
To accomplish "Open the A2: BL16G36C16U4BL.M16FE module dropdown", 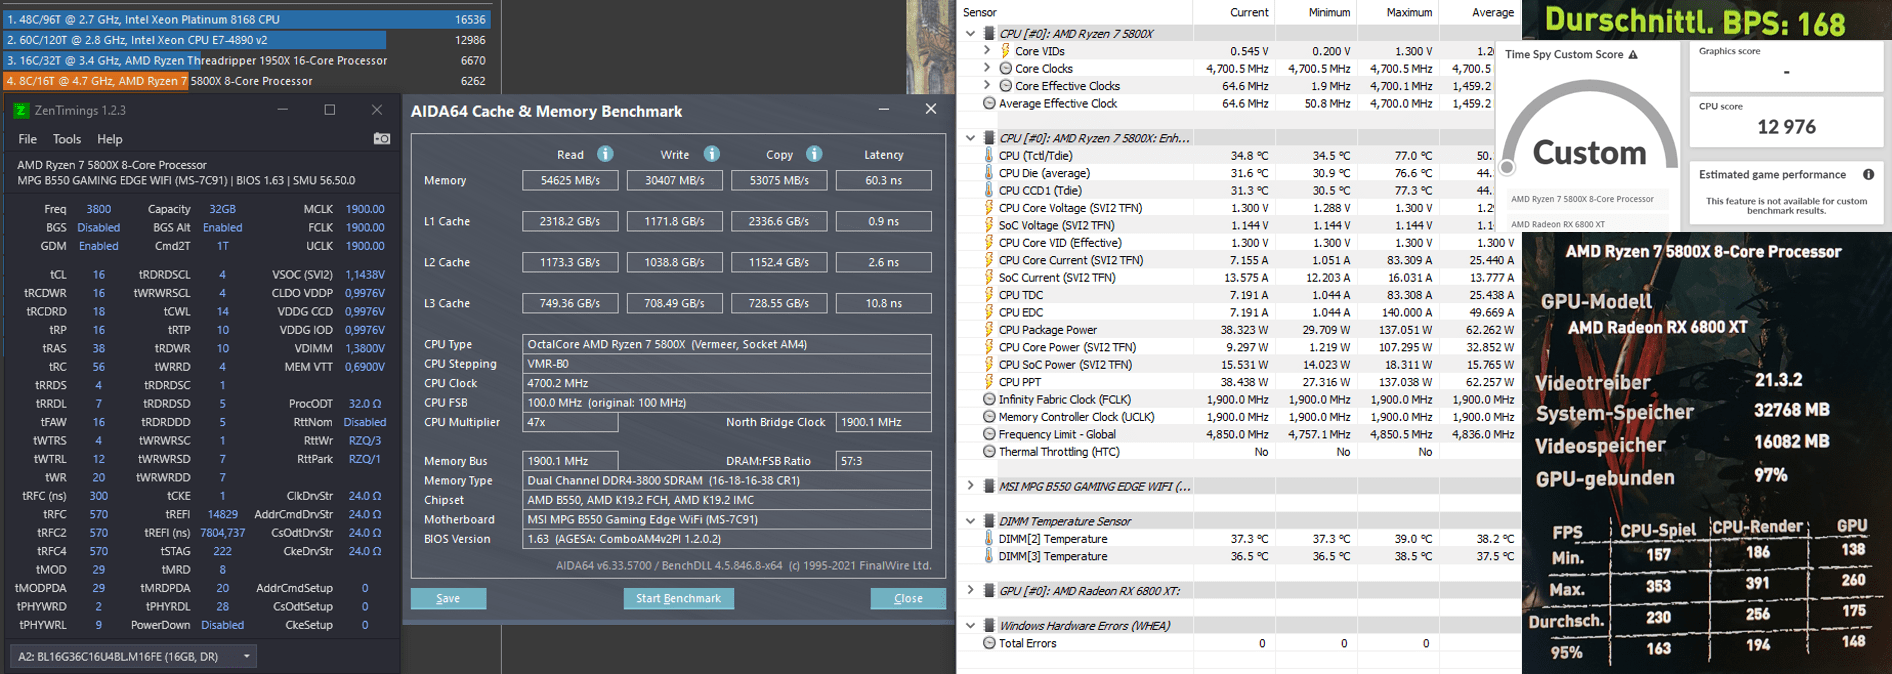I will [x=134, y=657].
